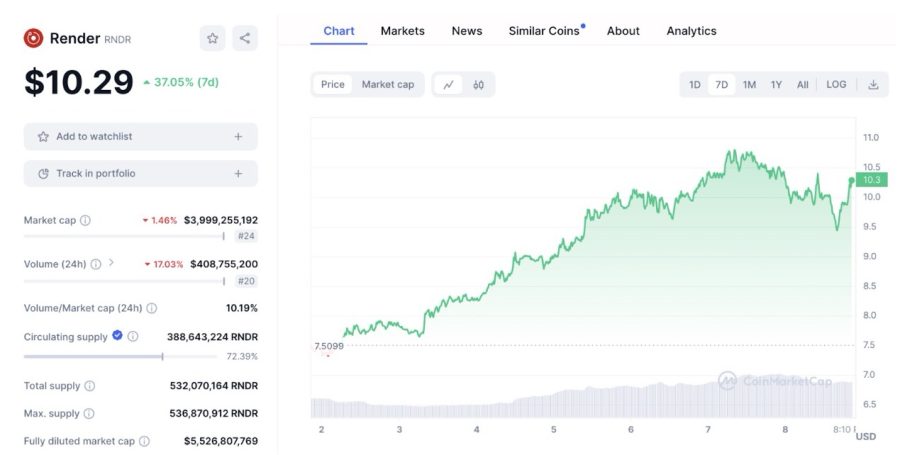Click the $5,526,807,769 diluted cap value
The width and height of the screenshot is (900, 455).
[x=221, y=441]
